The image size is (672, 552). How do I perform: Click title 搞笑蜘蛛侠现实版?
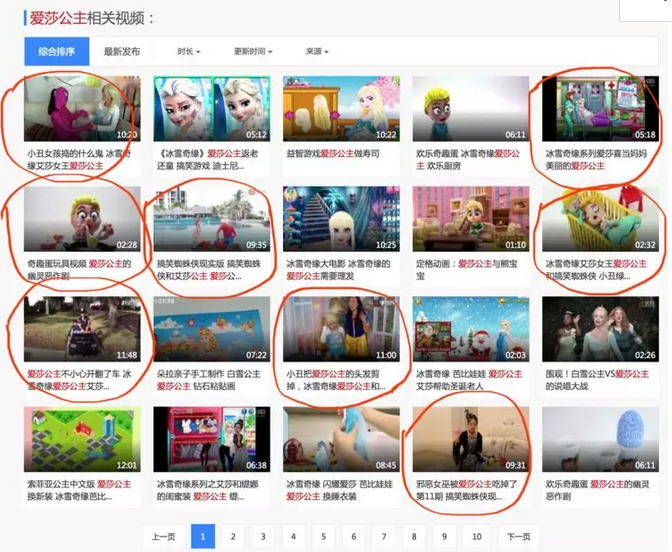(209, 270)
